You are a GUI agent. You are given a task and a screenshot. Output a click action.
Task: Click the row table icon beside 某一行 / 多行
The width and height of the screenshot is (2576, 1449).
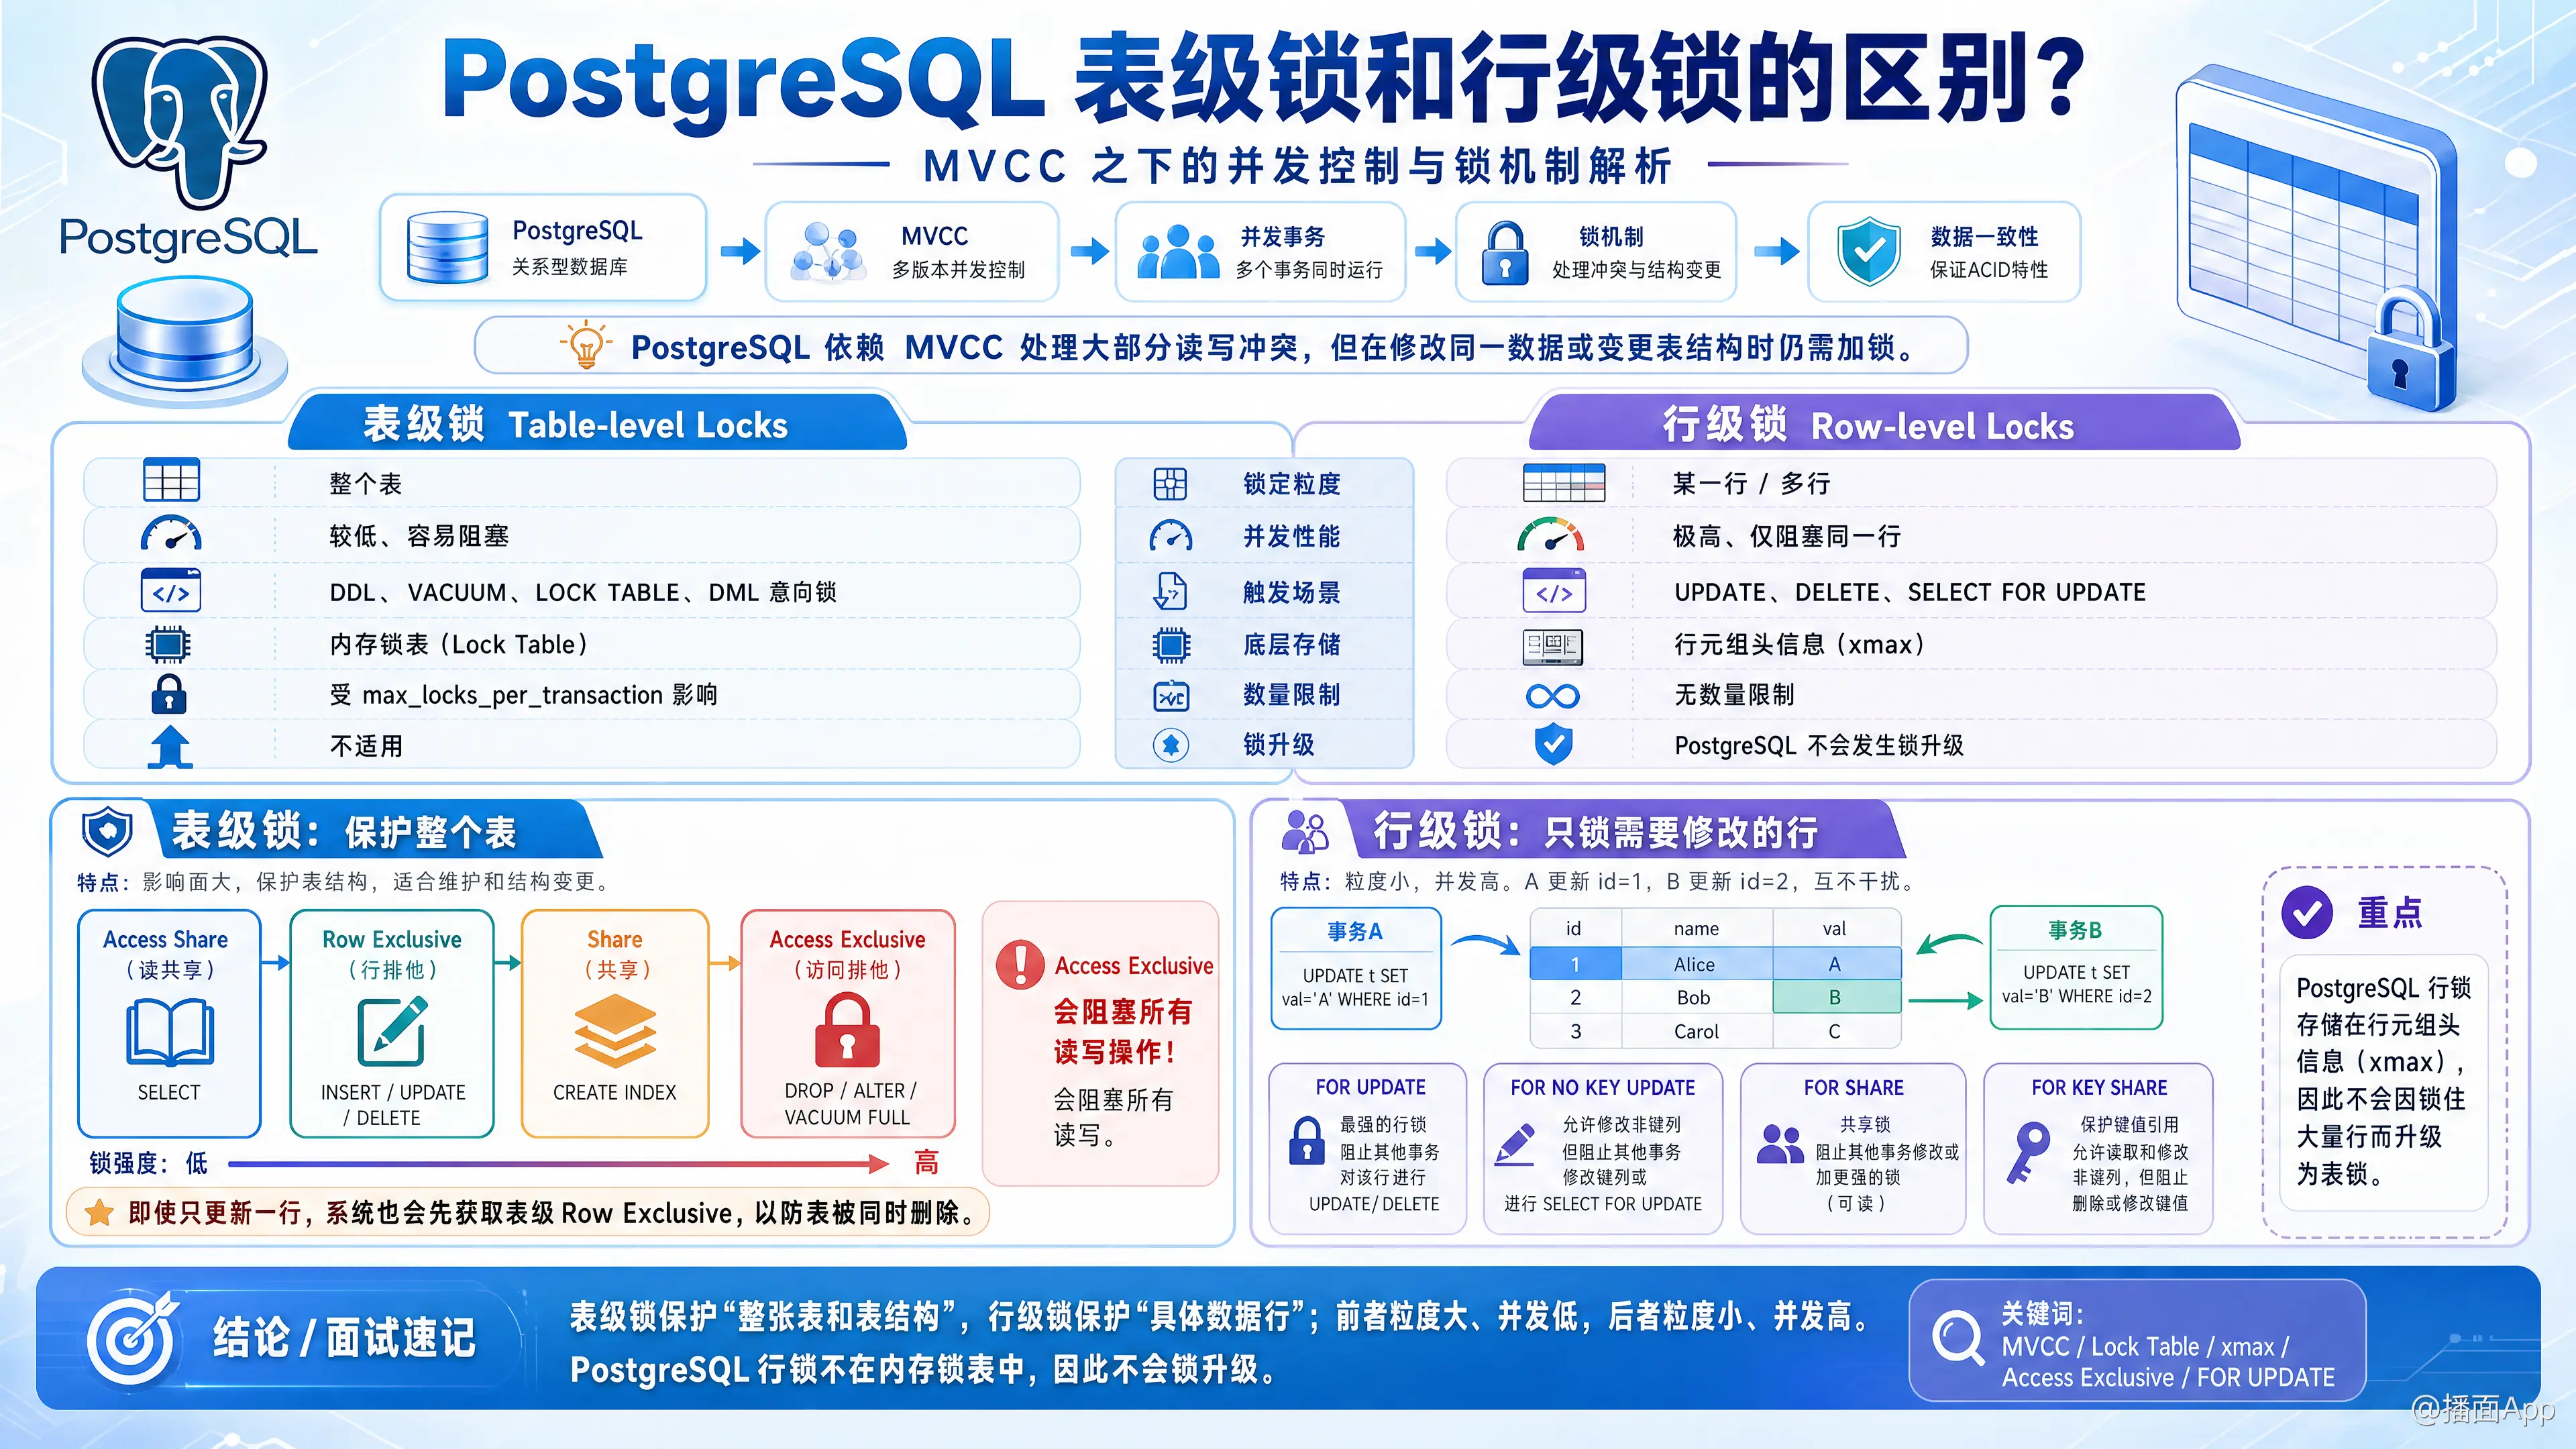[1564, 482]
